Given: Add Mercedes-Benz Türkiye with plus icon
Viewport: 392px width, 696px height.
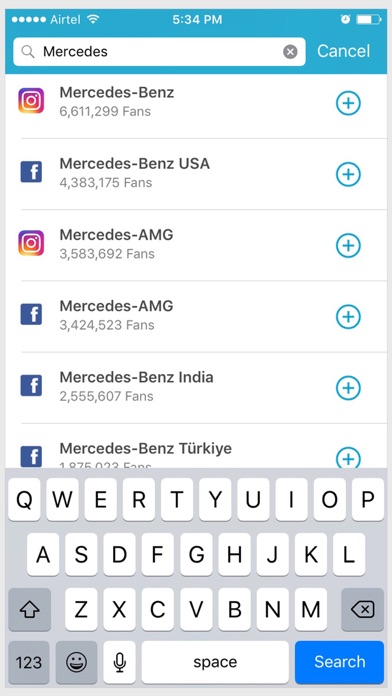Looking at the screenshot, I should pyautogui.click(x=348, y=457).
